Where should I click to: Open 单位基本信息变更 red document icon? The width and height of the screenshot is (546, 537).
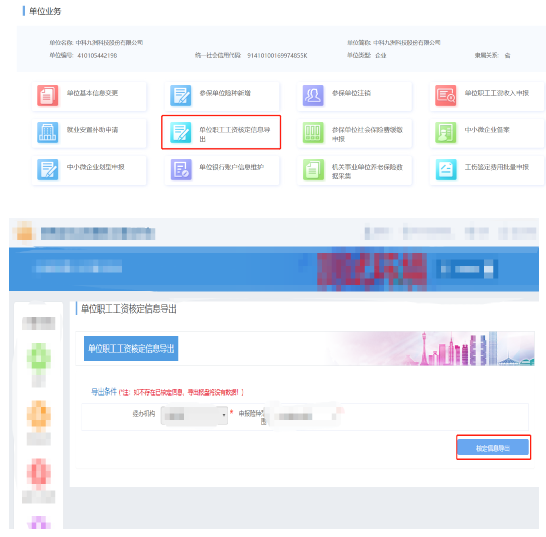click(47, 95)
